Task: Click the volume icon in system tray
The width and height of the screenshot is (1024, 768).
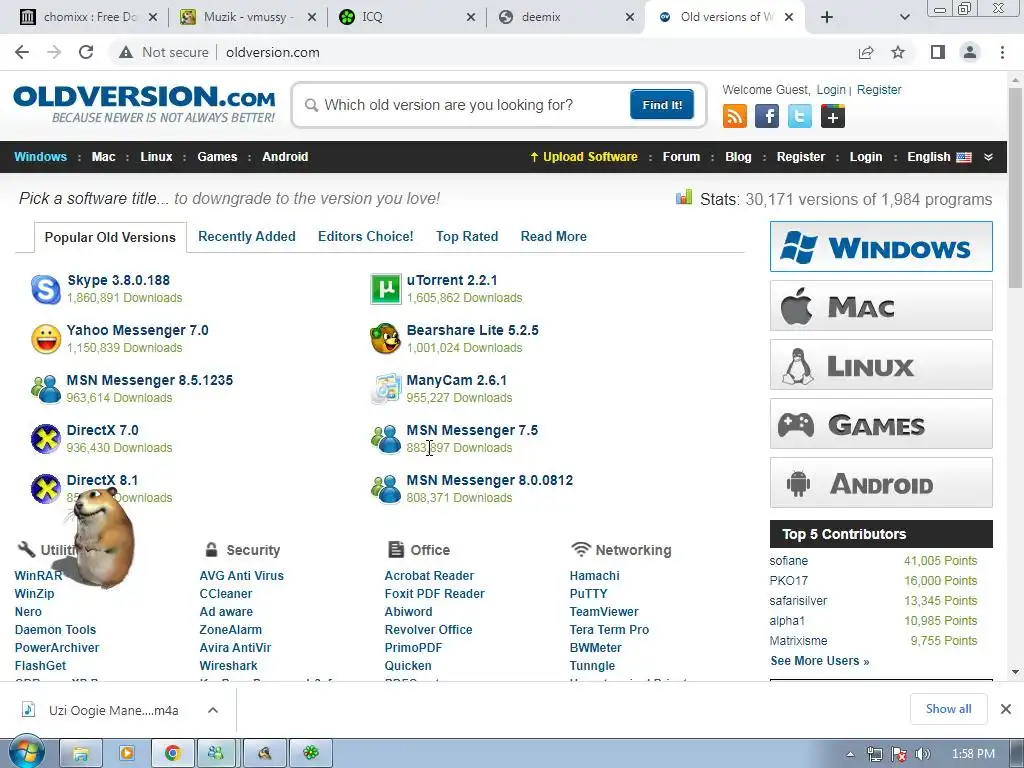Action: click(x=923, y=754)
